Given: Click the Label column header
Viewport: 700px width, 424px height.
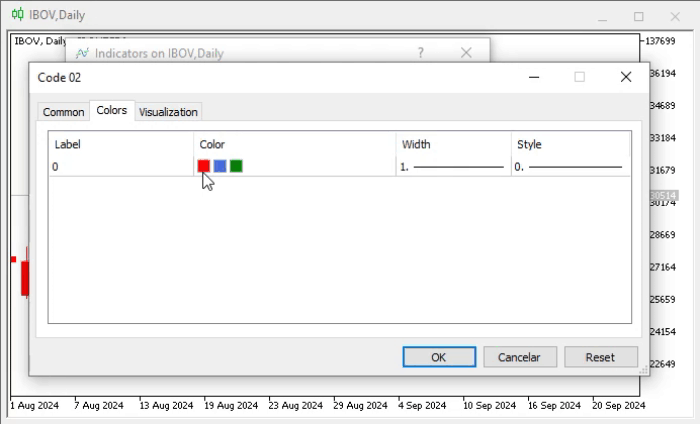Looking at the screenshot, I should pos(121,144).
